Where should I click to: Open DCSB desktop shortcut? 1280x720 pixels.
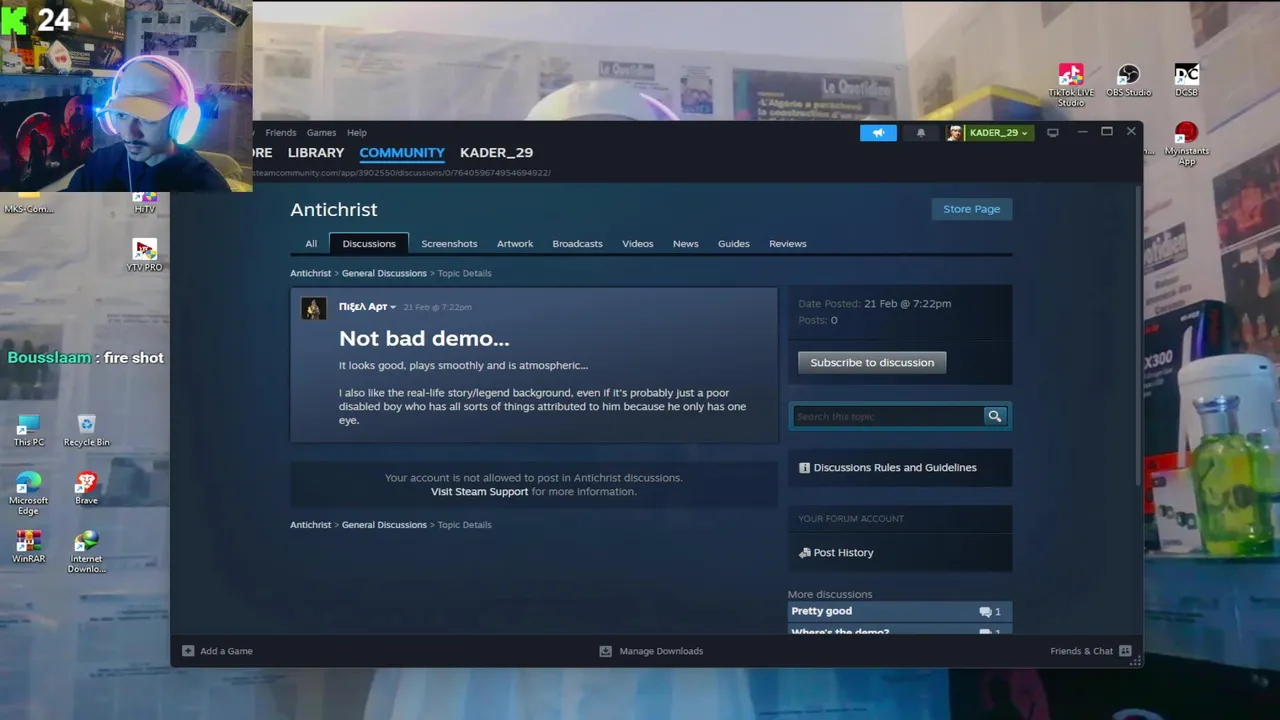tap(1186, 80)
